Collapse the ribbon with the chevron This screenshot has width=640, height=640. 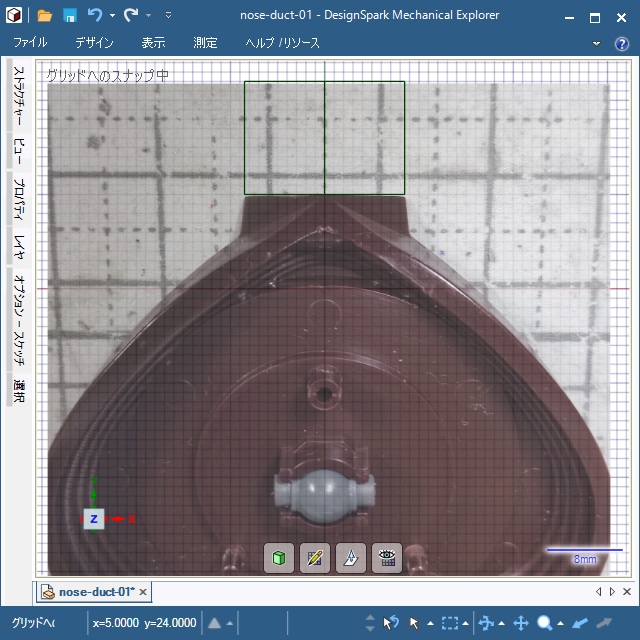point(597,44)
